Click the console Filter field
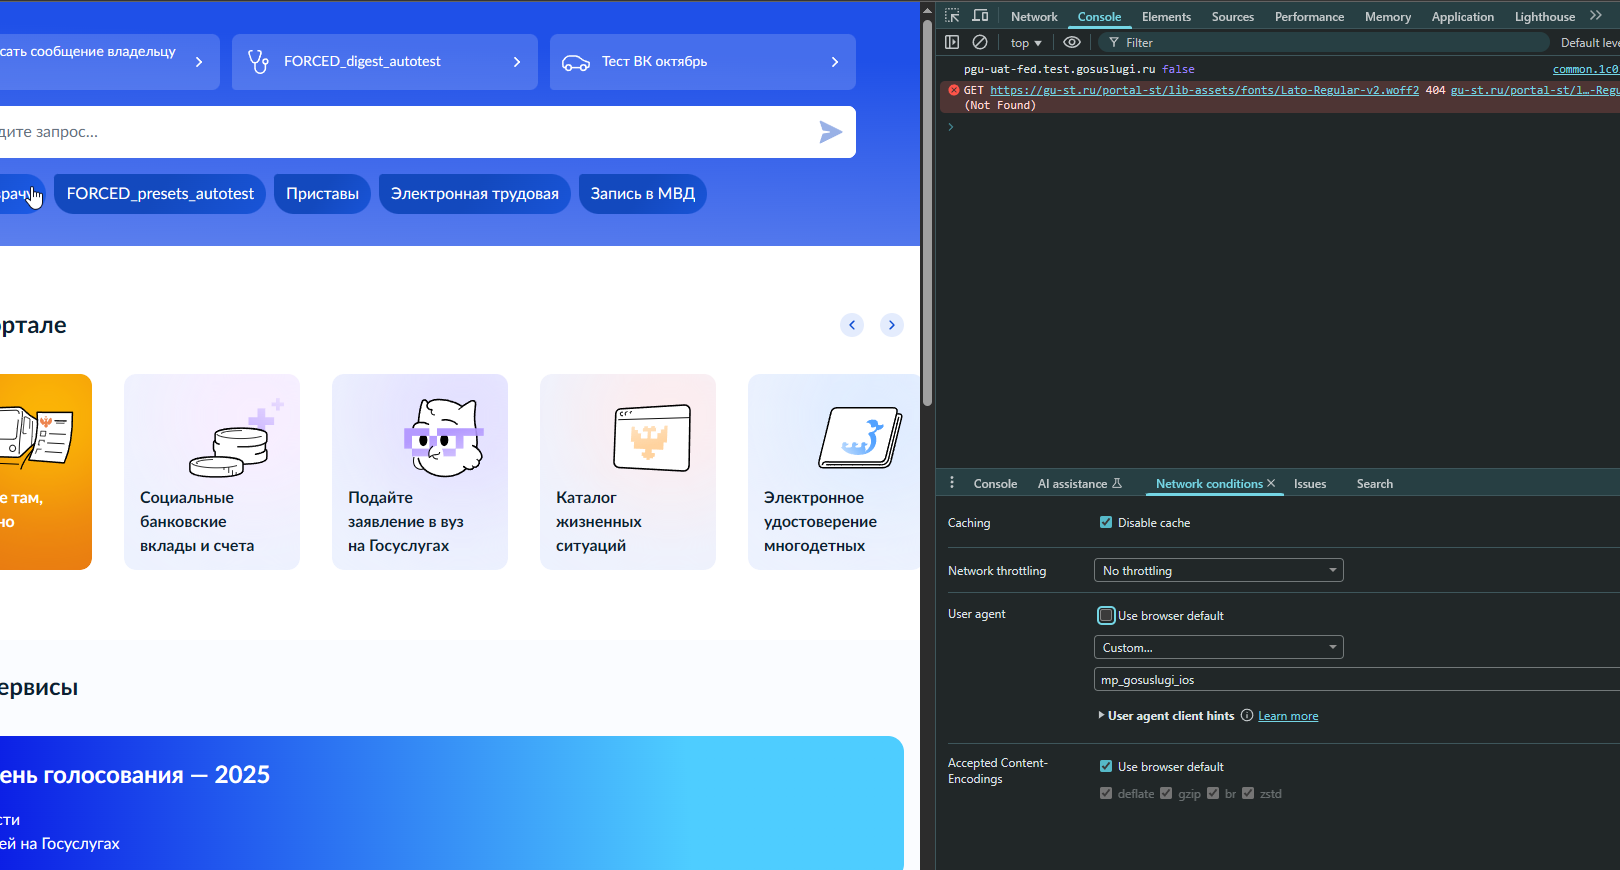Image resolution: width=1620 pixels, height=870 pixels. (x=1325, y=43)
